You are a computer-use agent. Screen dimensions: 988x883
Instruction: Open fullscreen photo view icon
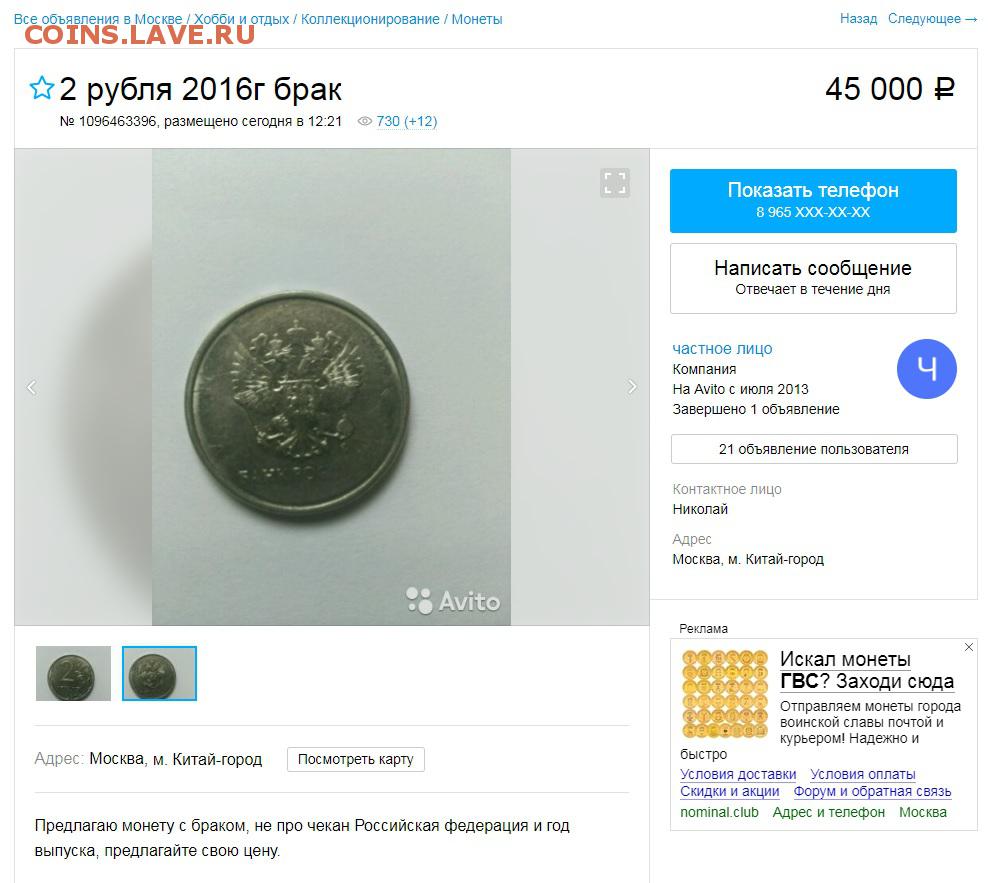tap(615, 183)
